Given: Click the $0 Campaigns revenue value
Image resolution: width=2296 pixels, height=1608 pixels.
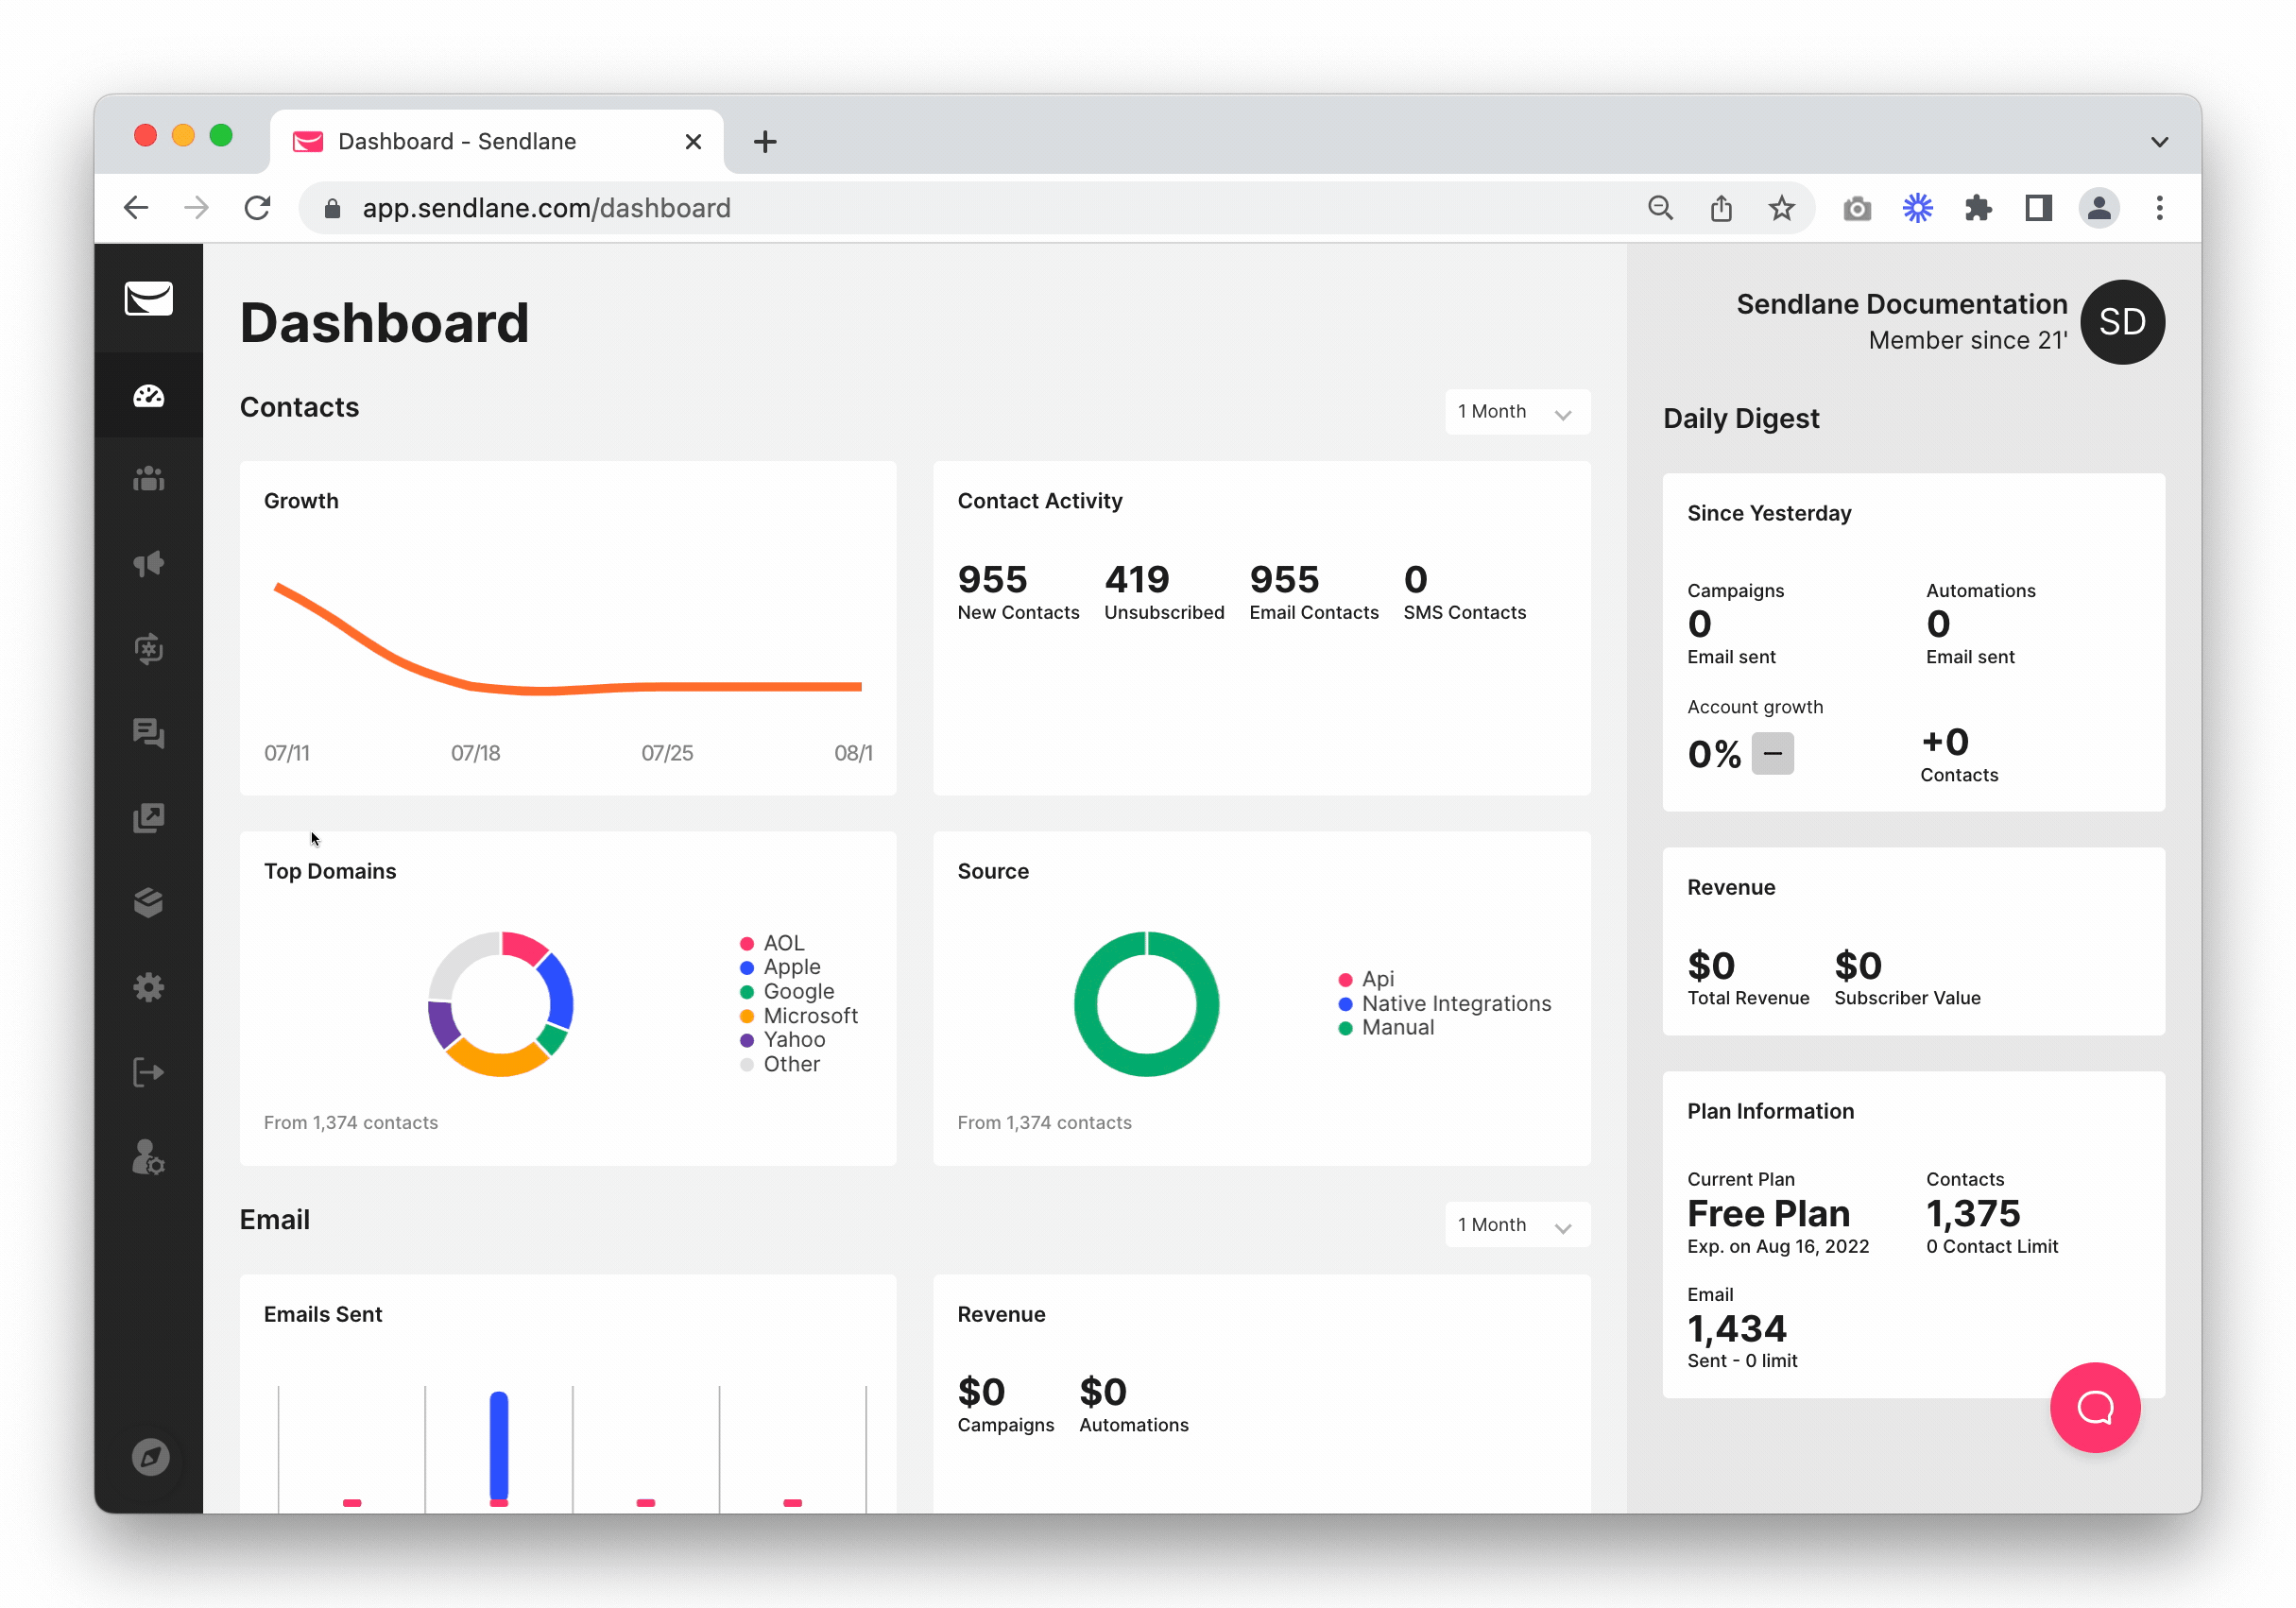Looking at the screenshot, I should pos(981,1392).
